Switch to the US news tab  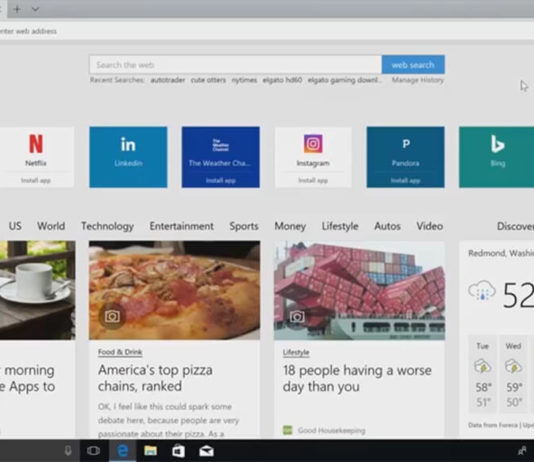pos(15,226)
